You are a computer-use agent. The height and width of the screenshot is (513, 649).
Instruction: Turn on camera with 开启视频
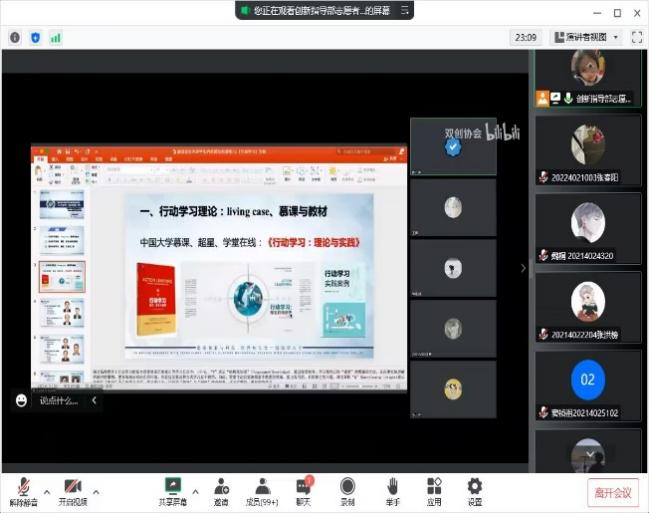tap(71, 490)
